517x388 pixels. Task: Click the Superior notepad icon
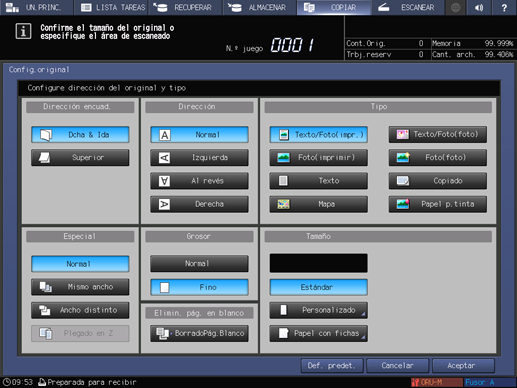pyautogui.click(x=44, y=158)
